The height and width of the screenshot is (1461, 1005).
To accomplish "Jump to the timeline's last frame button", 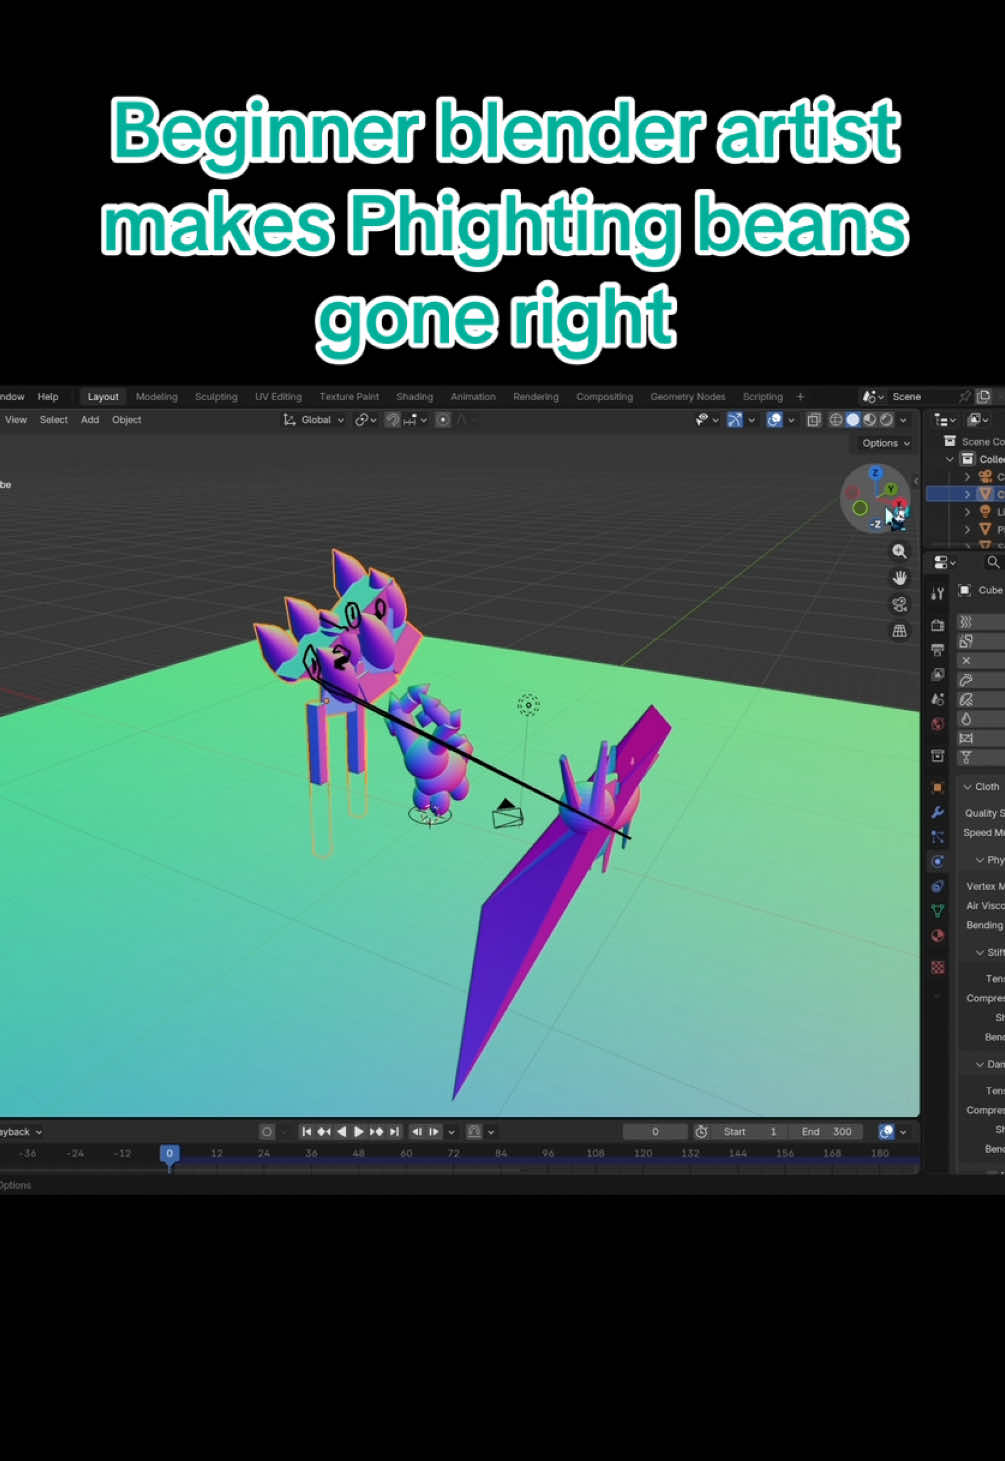I will pyautogui.click(x=395, y=1132).
